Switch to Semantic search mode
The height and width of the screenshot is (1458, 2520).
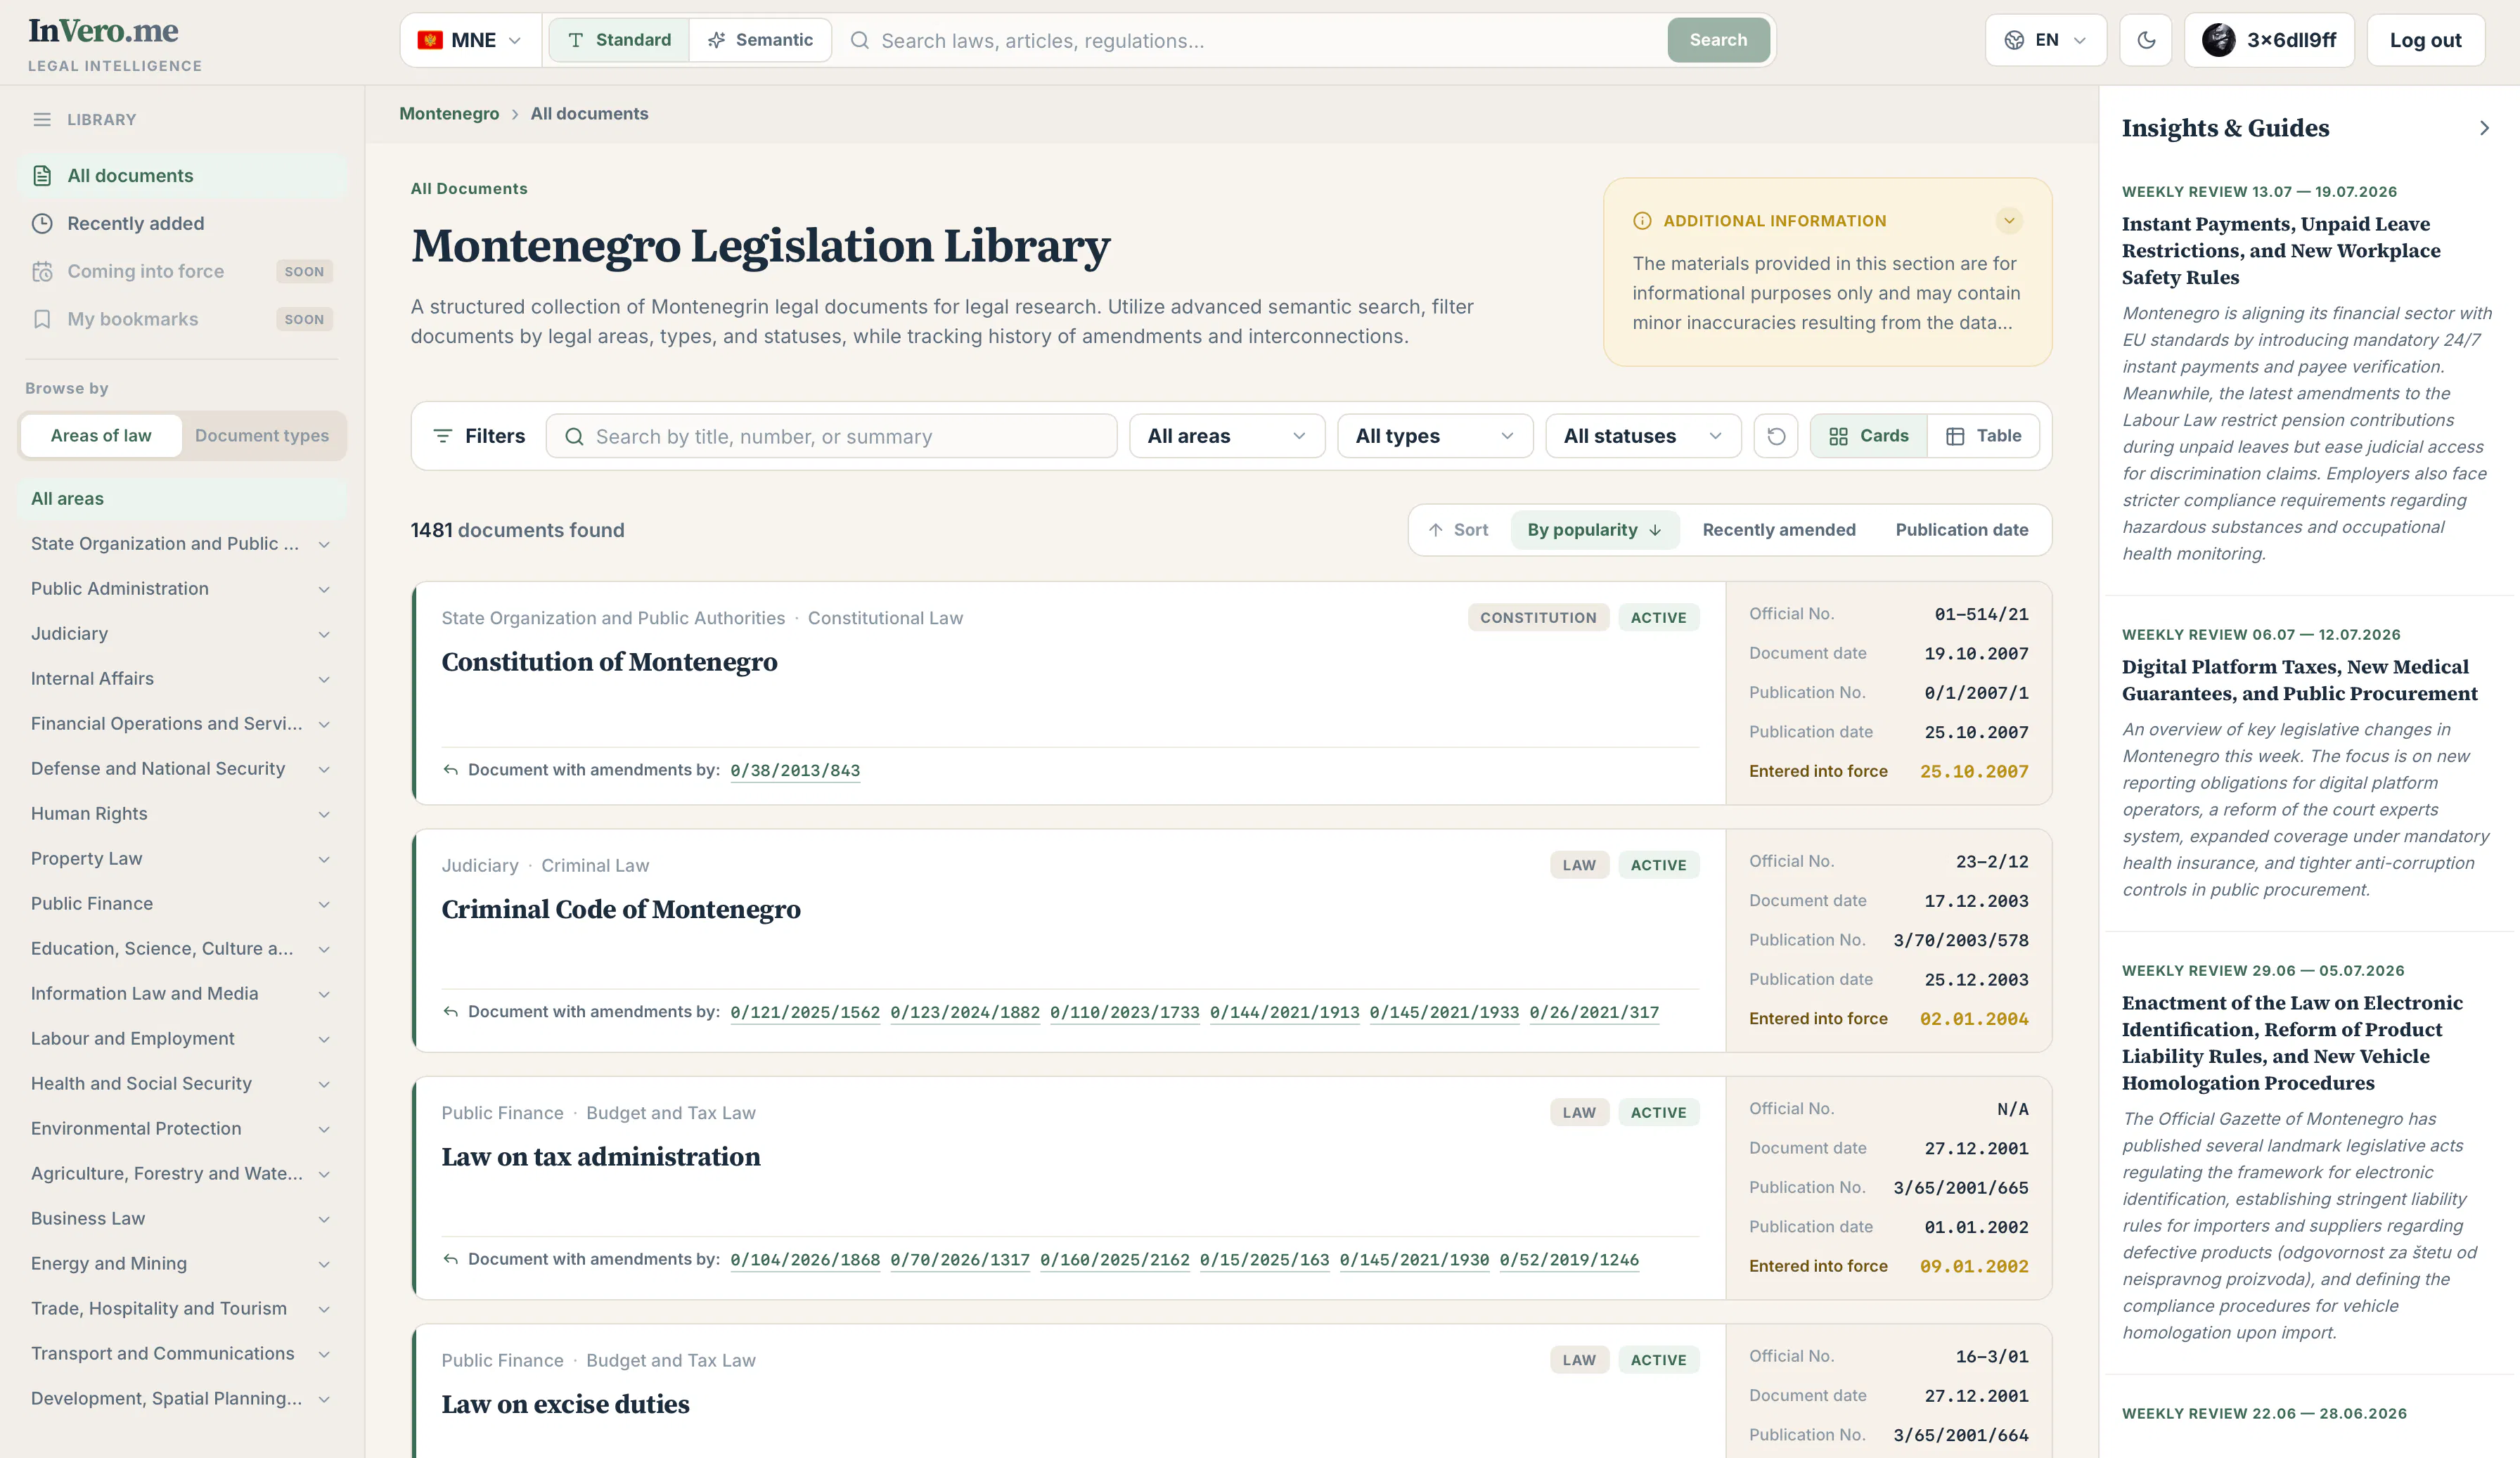click(x=760, y=40)
